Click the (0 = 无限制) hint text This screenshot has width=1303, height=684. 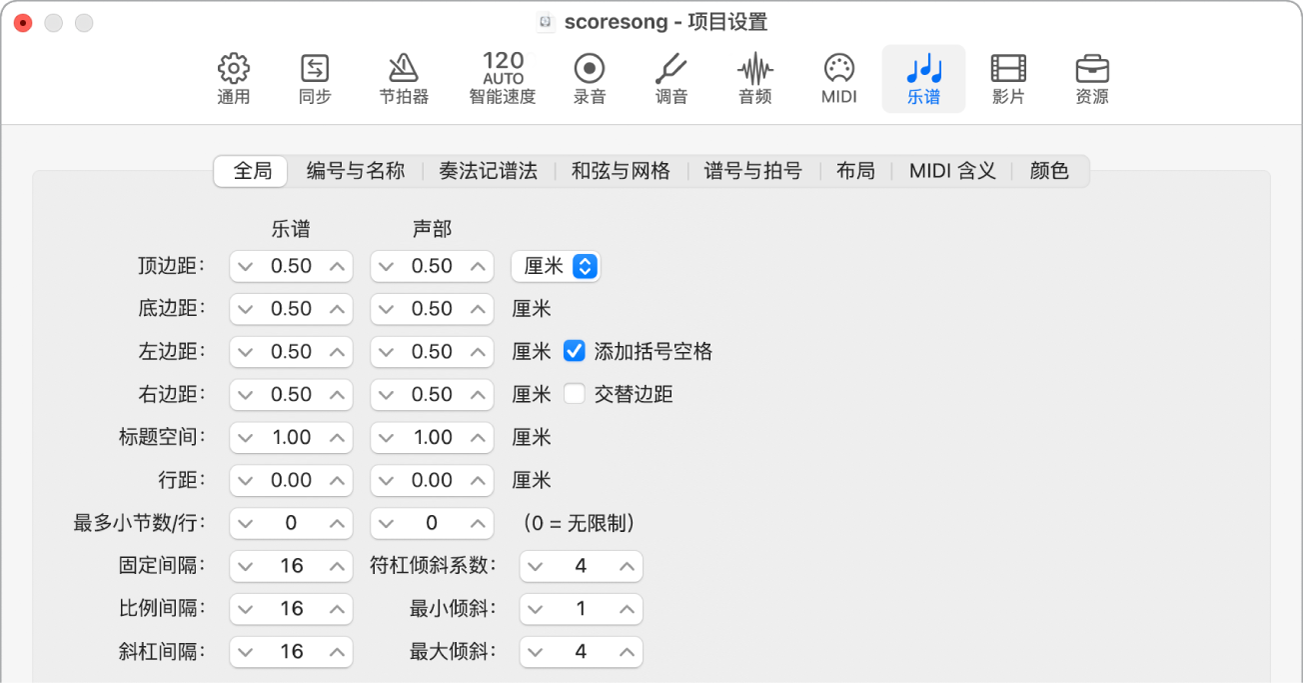pos(579,523)
